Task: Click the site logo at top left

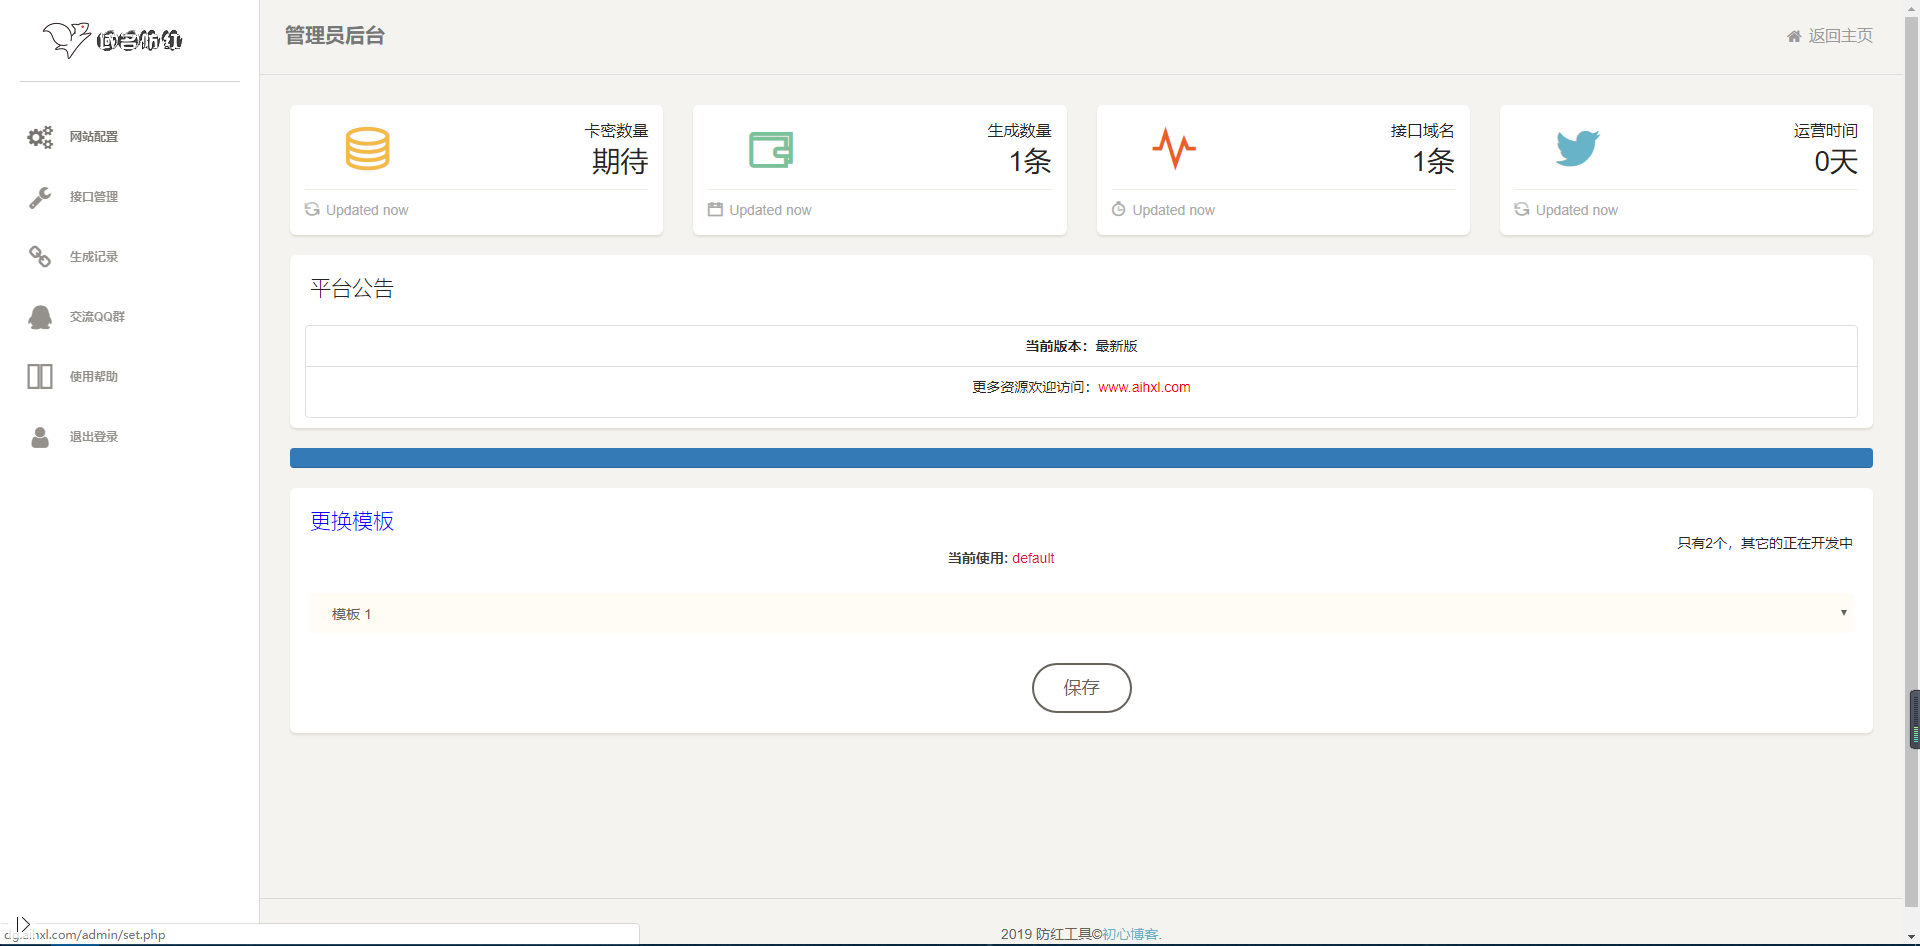Action: coord(113,40)
